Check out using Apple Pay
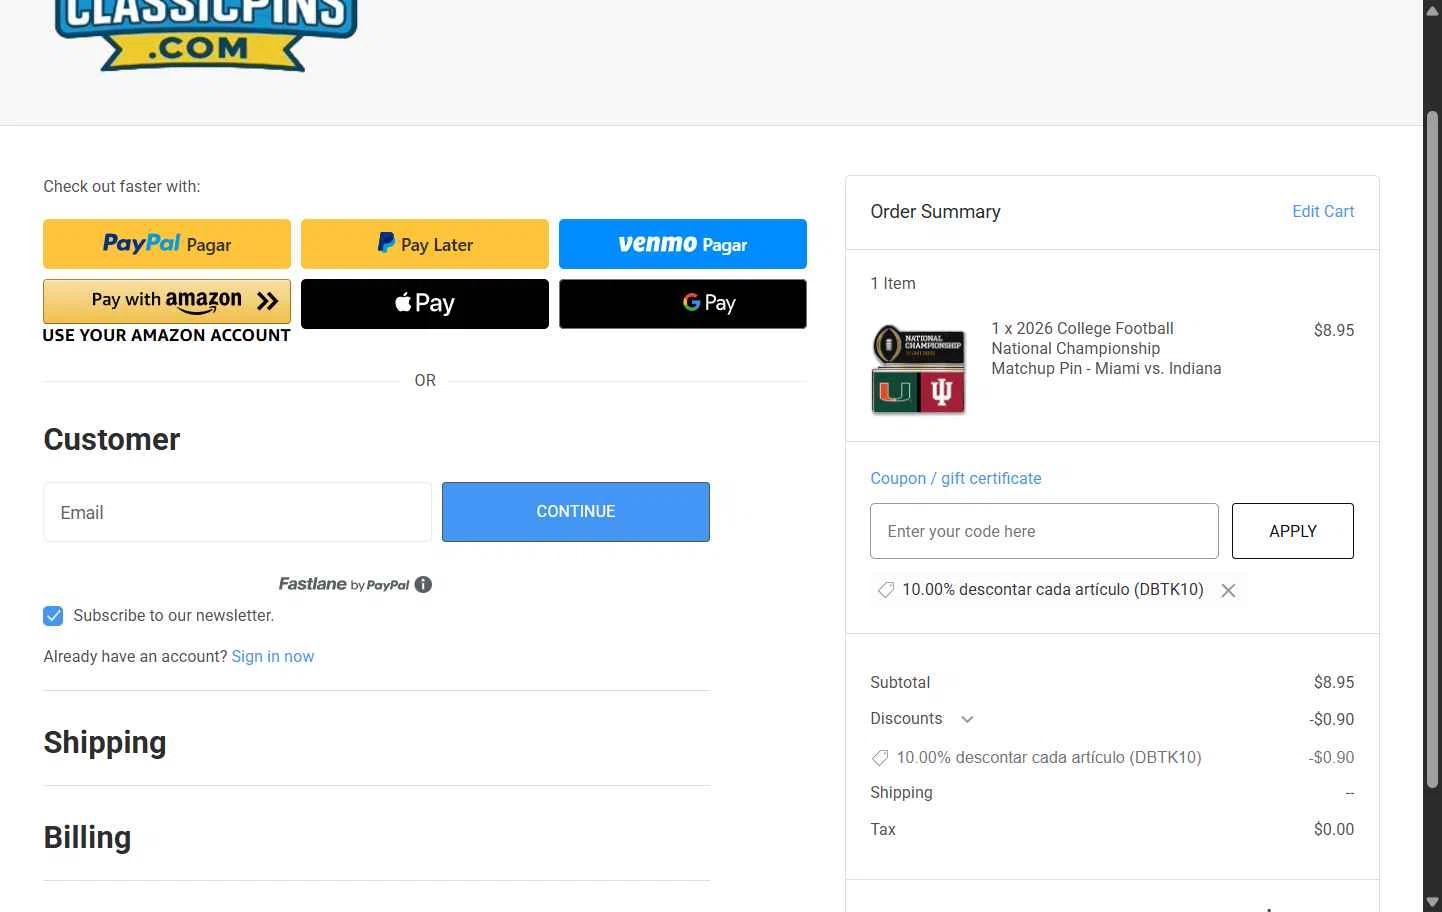This screenshot has height=912, width=1442. [x=425, y=304]
